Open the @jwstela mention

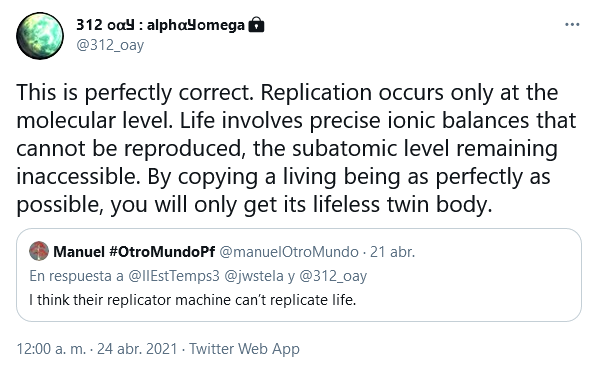pos(254,276)
